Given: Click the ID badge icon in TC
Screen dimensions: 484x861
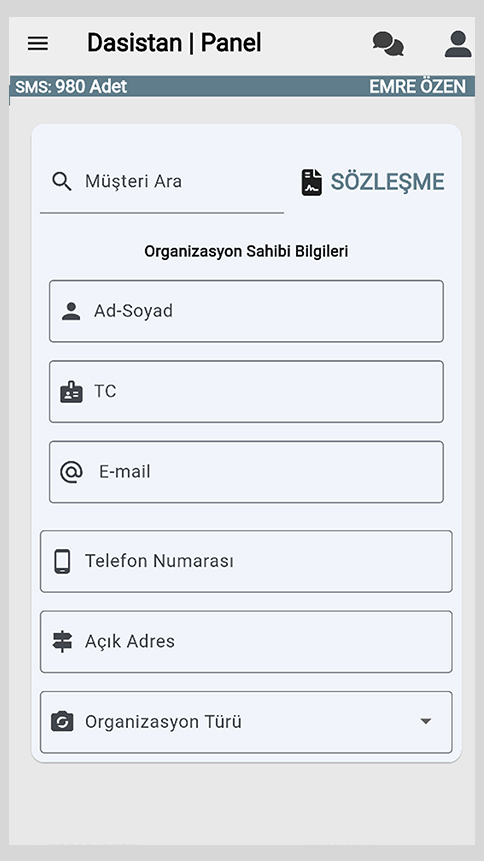Looking at the screenshot, I should point(71,392).
